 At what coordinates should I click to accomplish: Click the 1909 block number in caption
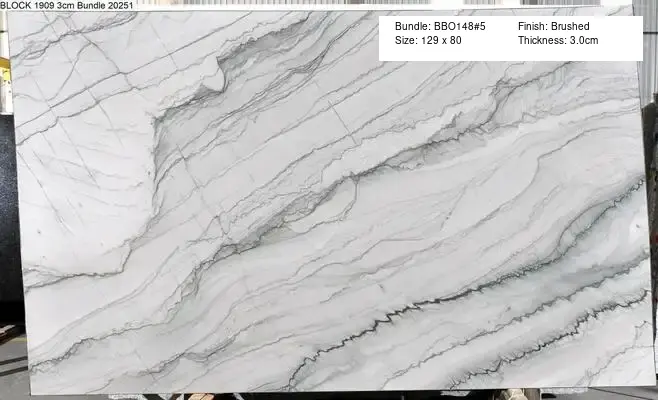coord(46,6)
